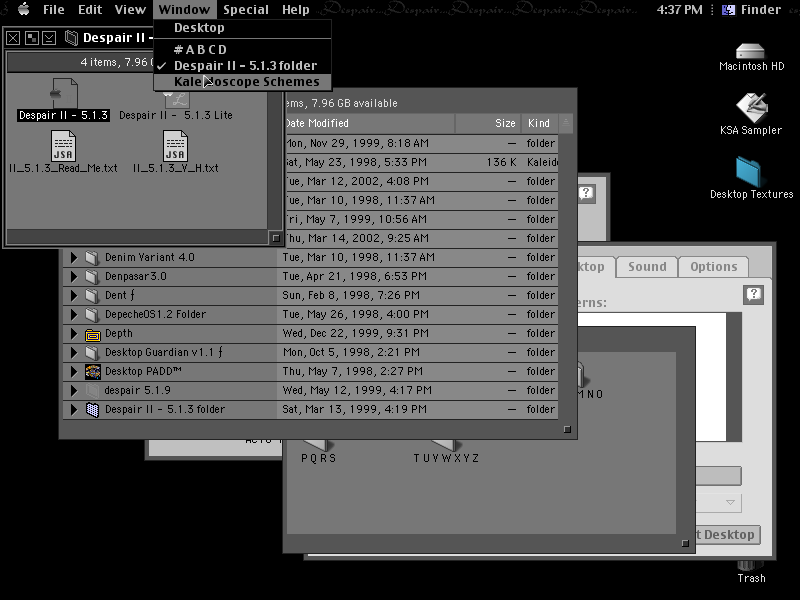Image resolution: width=800 pixels, height=600 pixels.
Task: Click the list window resize box
Action: tap(567, 429)
